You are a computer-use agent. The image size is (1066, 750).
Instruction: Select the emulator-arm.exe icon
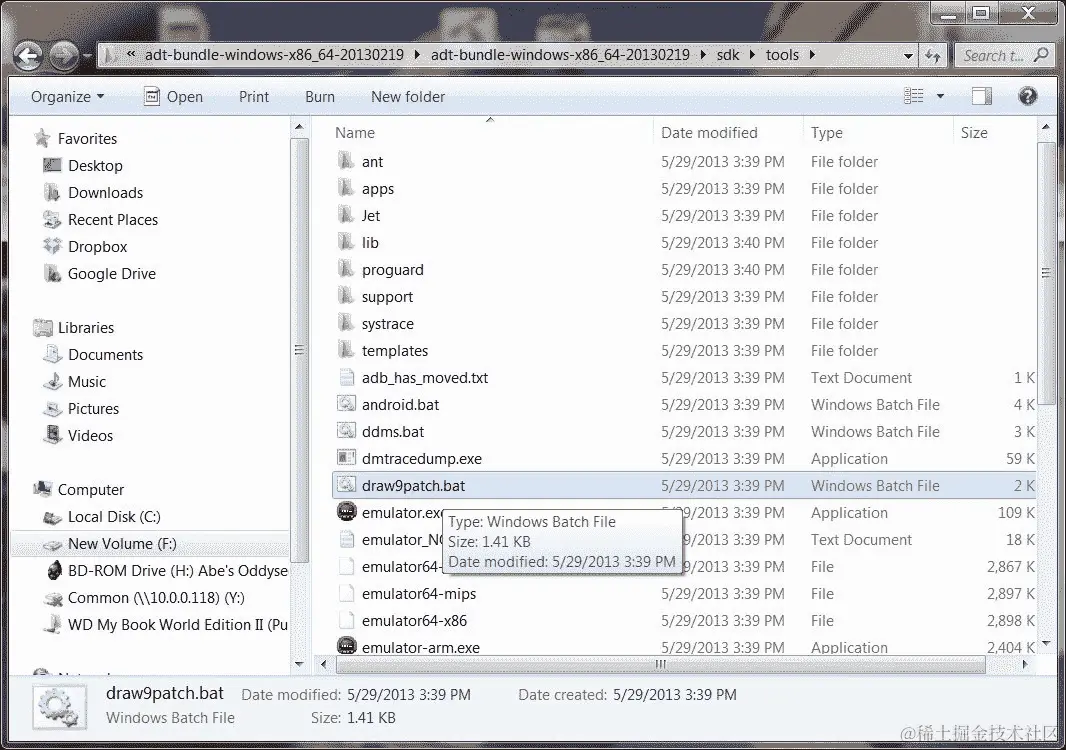coord(347,645)
